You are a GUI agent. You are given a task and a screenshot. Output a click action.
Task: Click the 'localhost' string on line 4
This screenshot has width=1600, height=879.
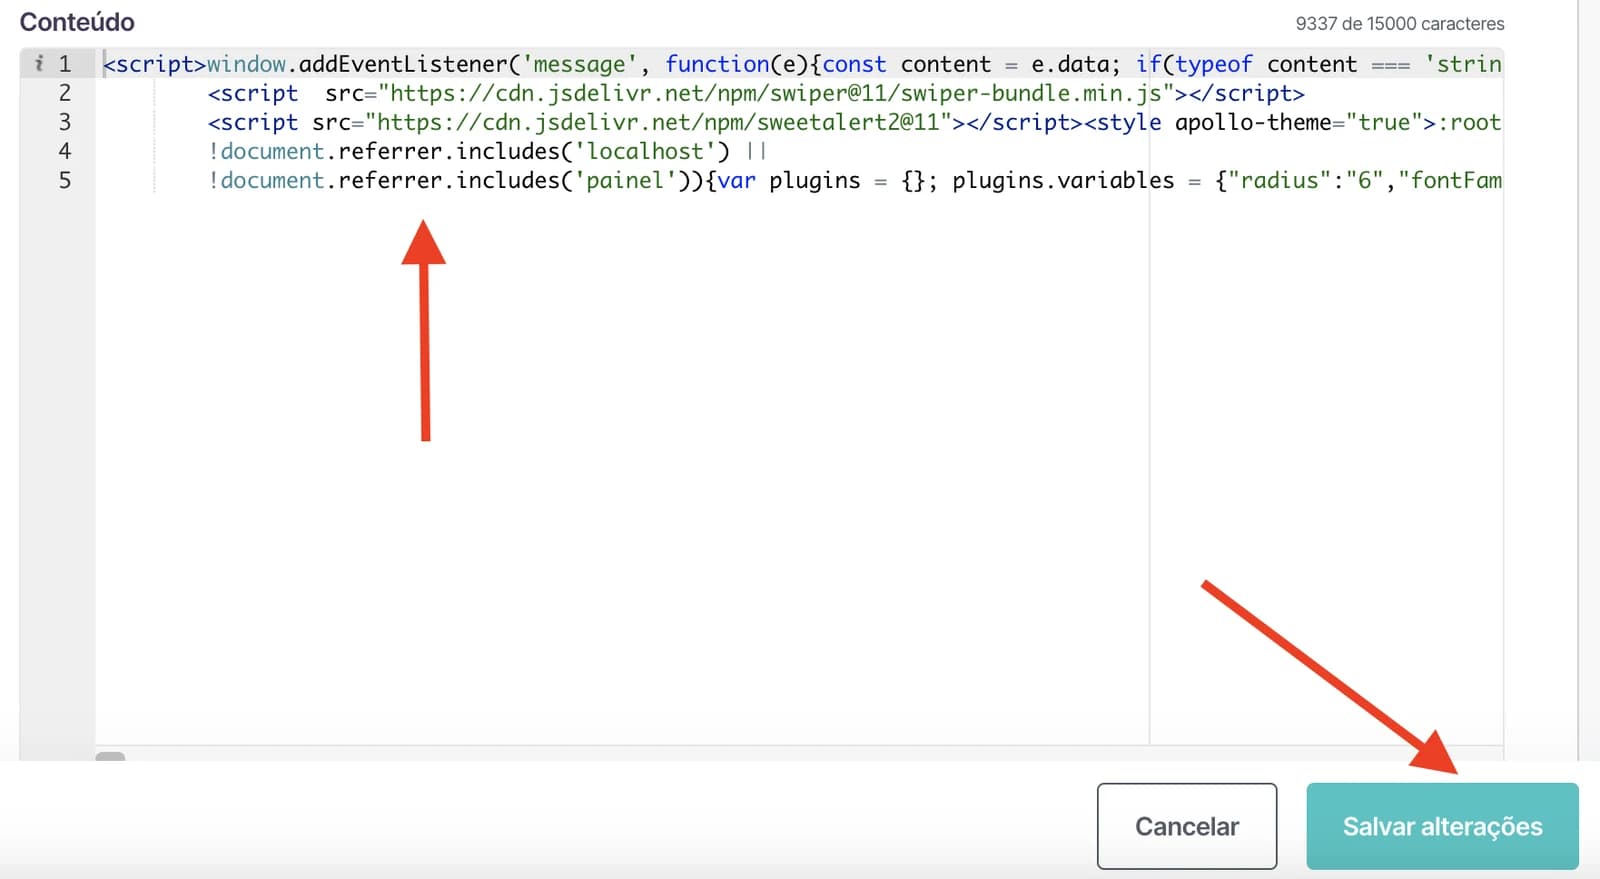coord(644,151)
